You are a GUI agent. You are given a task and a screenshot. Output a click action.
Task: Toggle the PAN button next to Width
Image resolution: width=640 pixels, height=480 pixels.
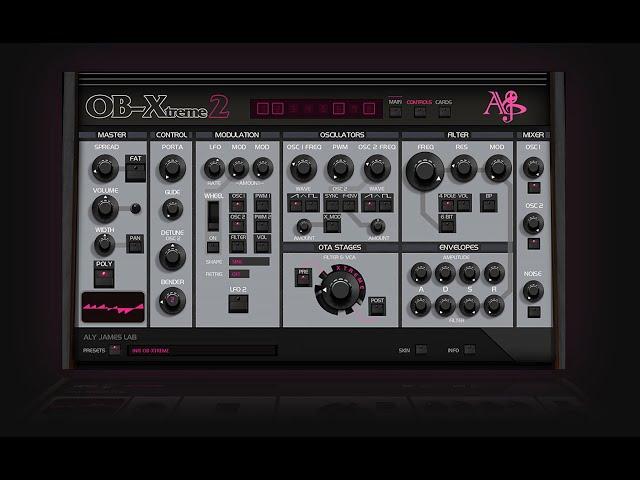(x=135, y=244)
